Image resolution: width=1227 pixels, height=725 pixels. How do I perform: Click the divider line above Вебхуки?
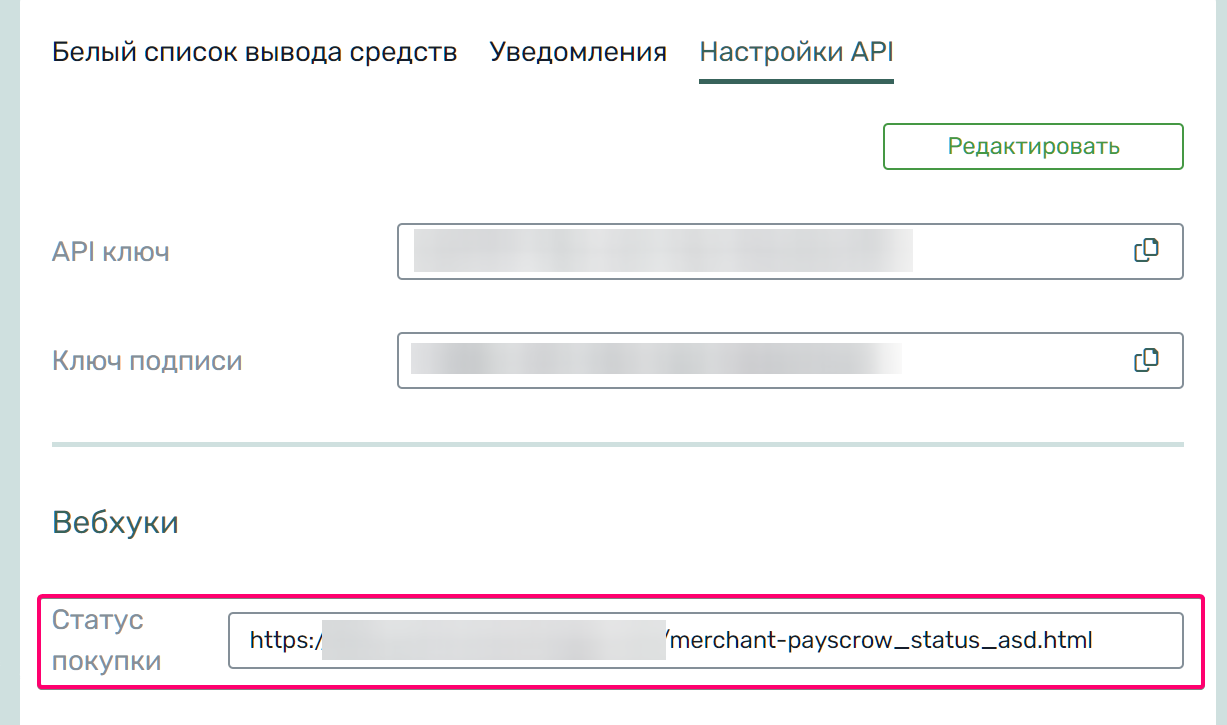[x=617, y=444]
